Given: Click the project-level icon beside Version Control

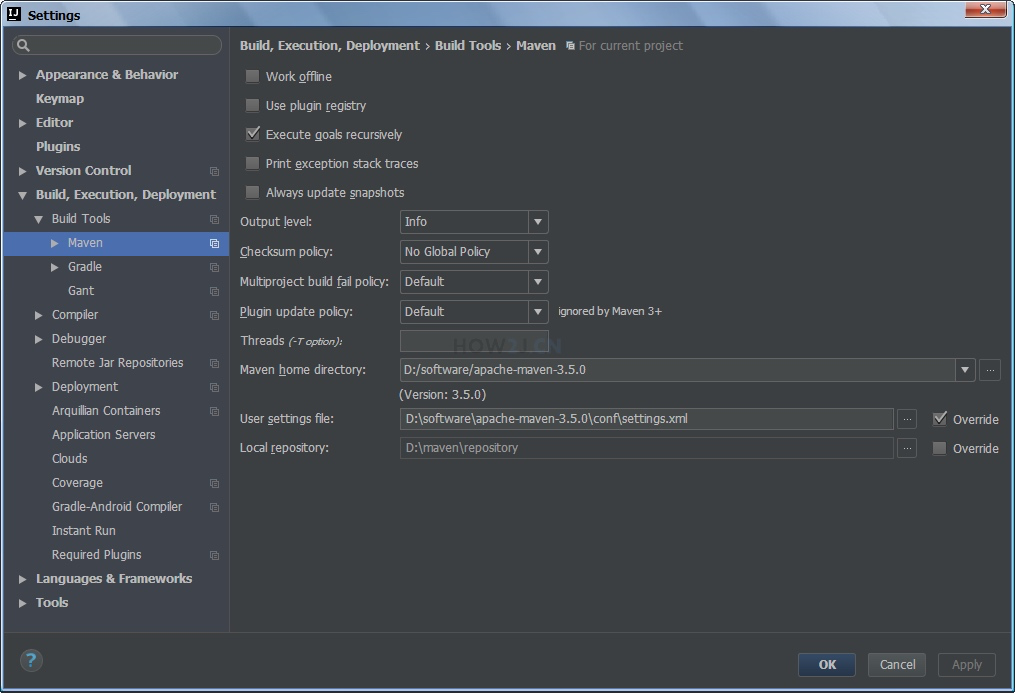Looking at the screenshot, I should click(214, 171).
